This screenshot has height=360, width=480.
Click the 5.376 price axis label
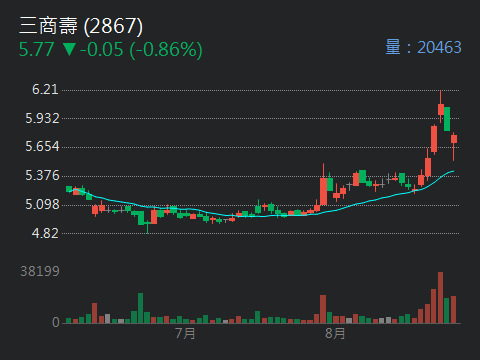(42, 176)
